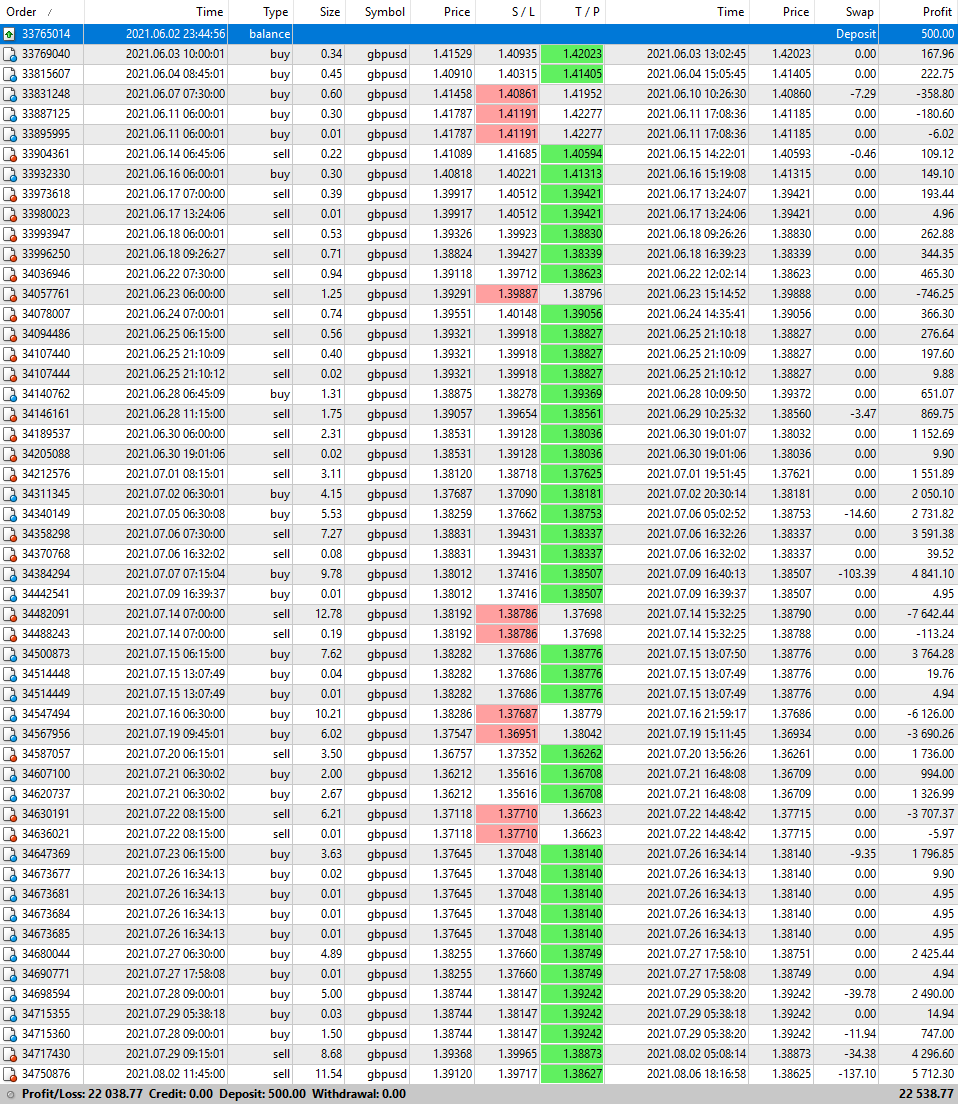958x1118 pixels.
Task: Click the red S/L cell '1.36951'
Action: [508, 734]
